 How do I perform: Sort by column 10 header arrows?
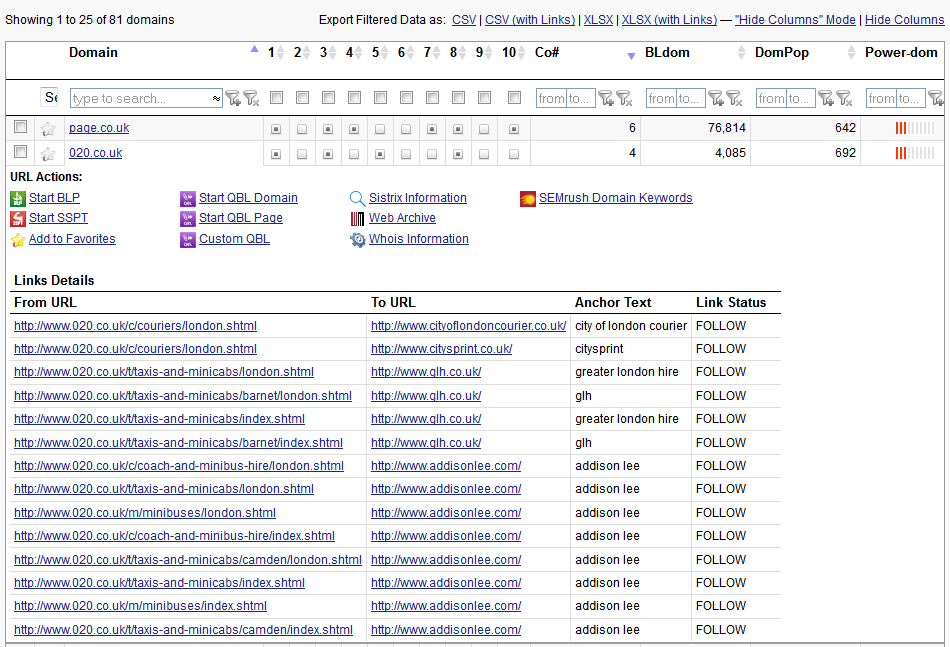click(x=522, y=53)
